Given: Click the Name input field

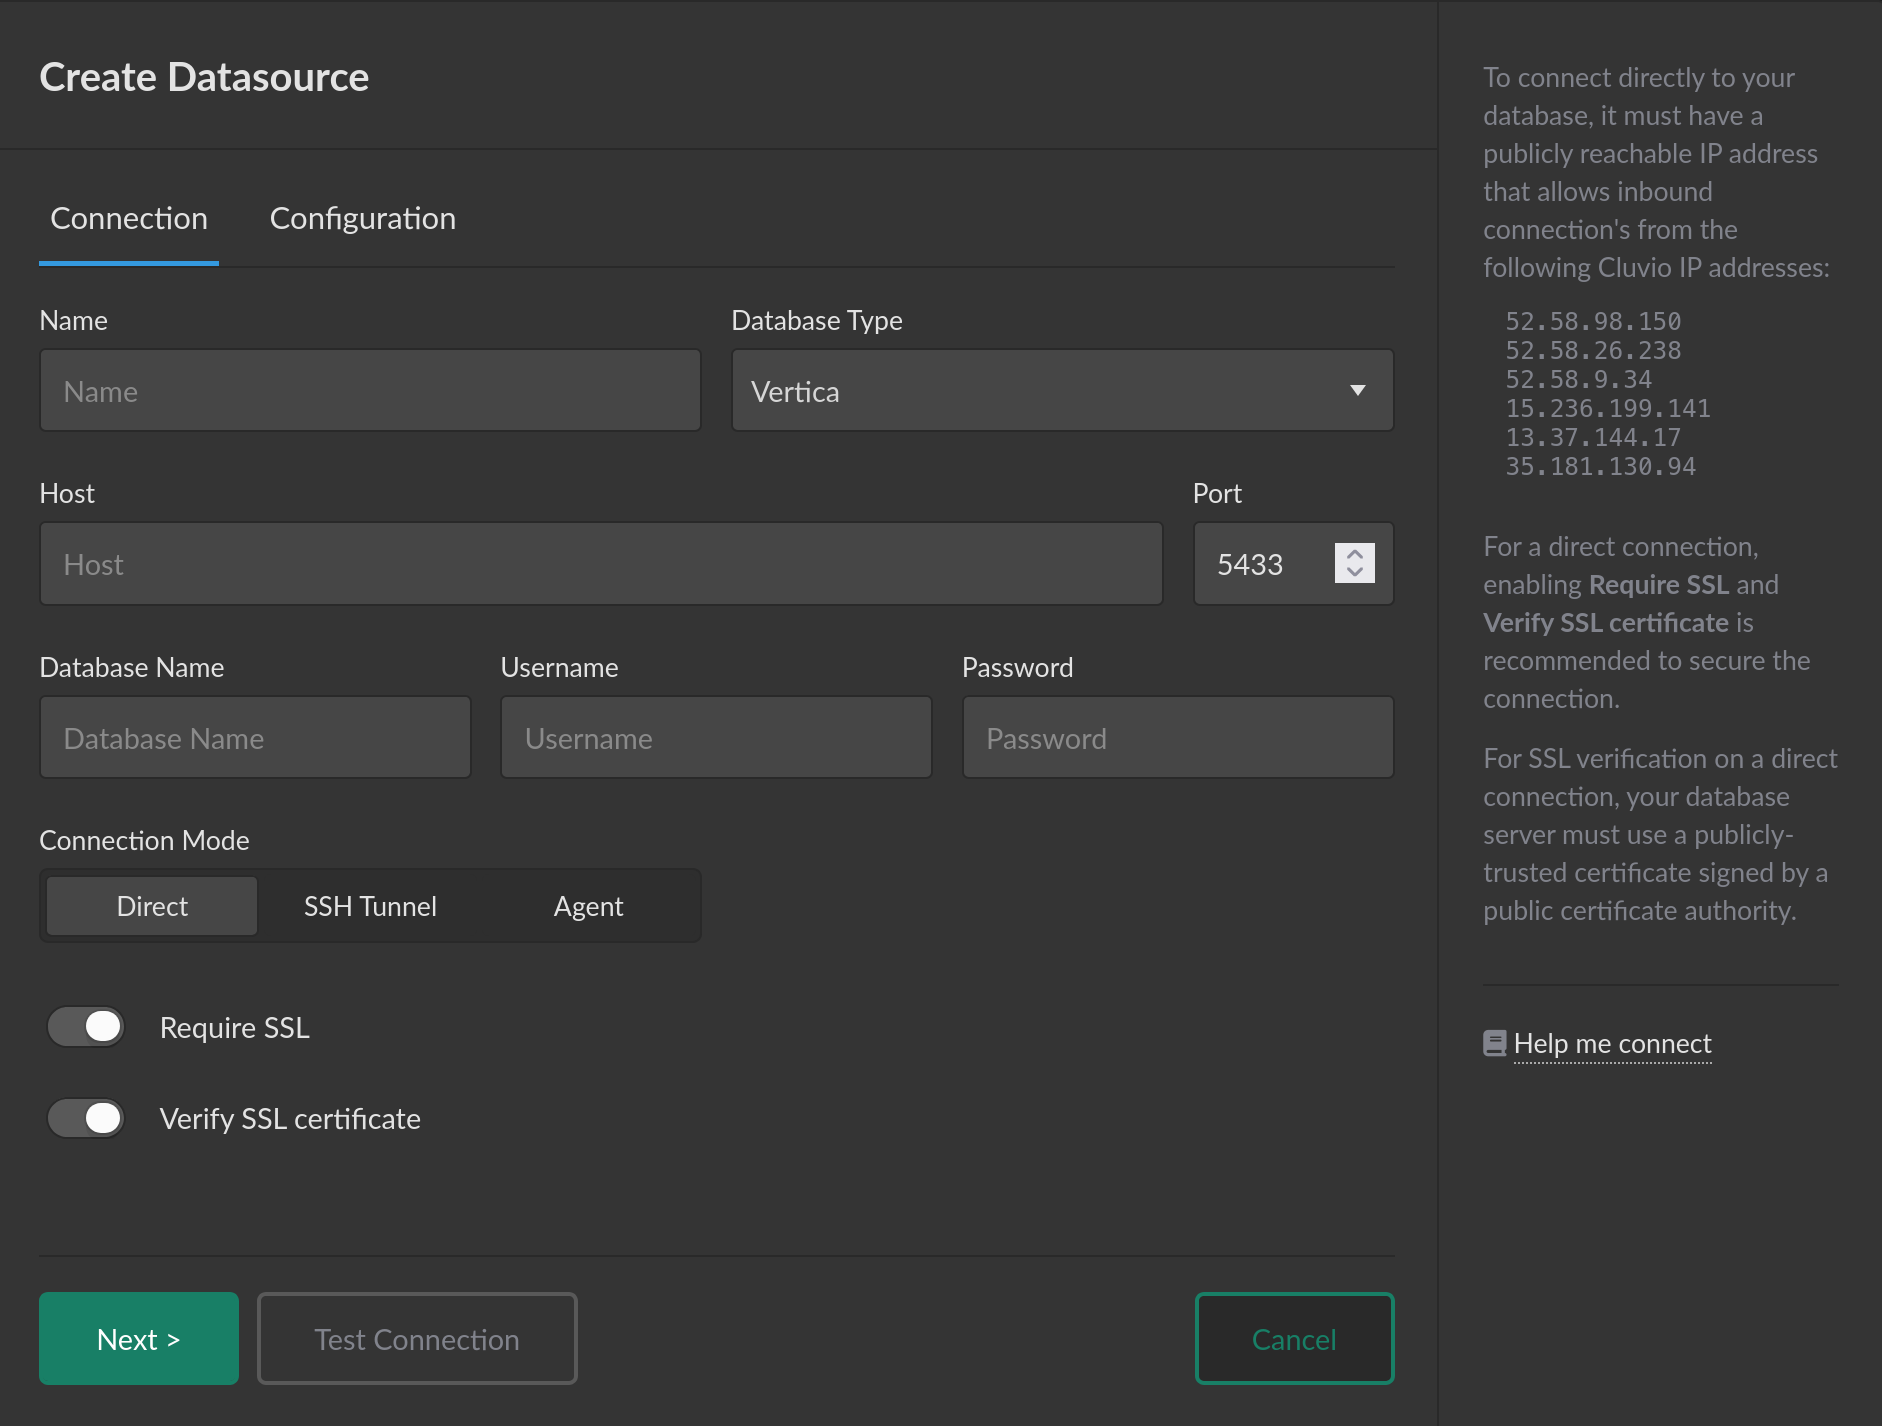Looking at the screenshot, I should [x=370, y=391].
